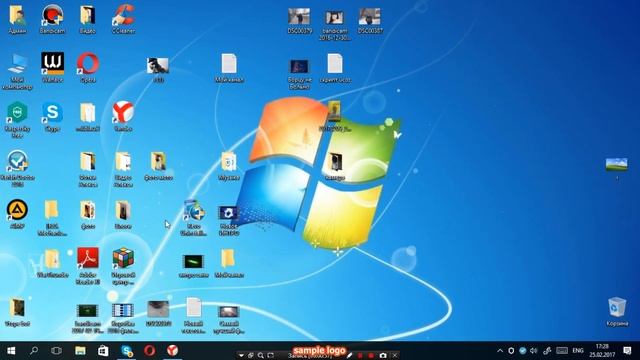Take a screenshot with recording bar camera
The width and height of the screenshot is (640, 360).
point(382,356)
